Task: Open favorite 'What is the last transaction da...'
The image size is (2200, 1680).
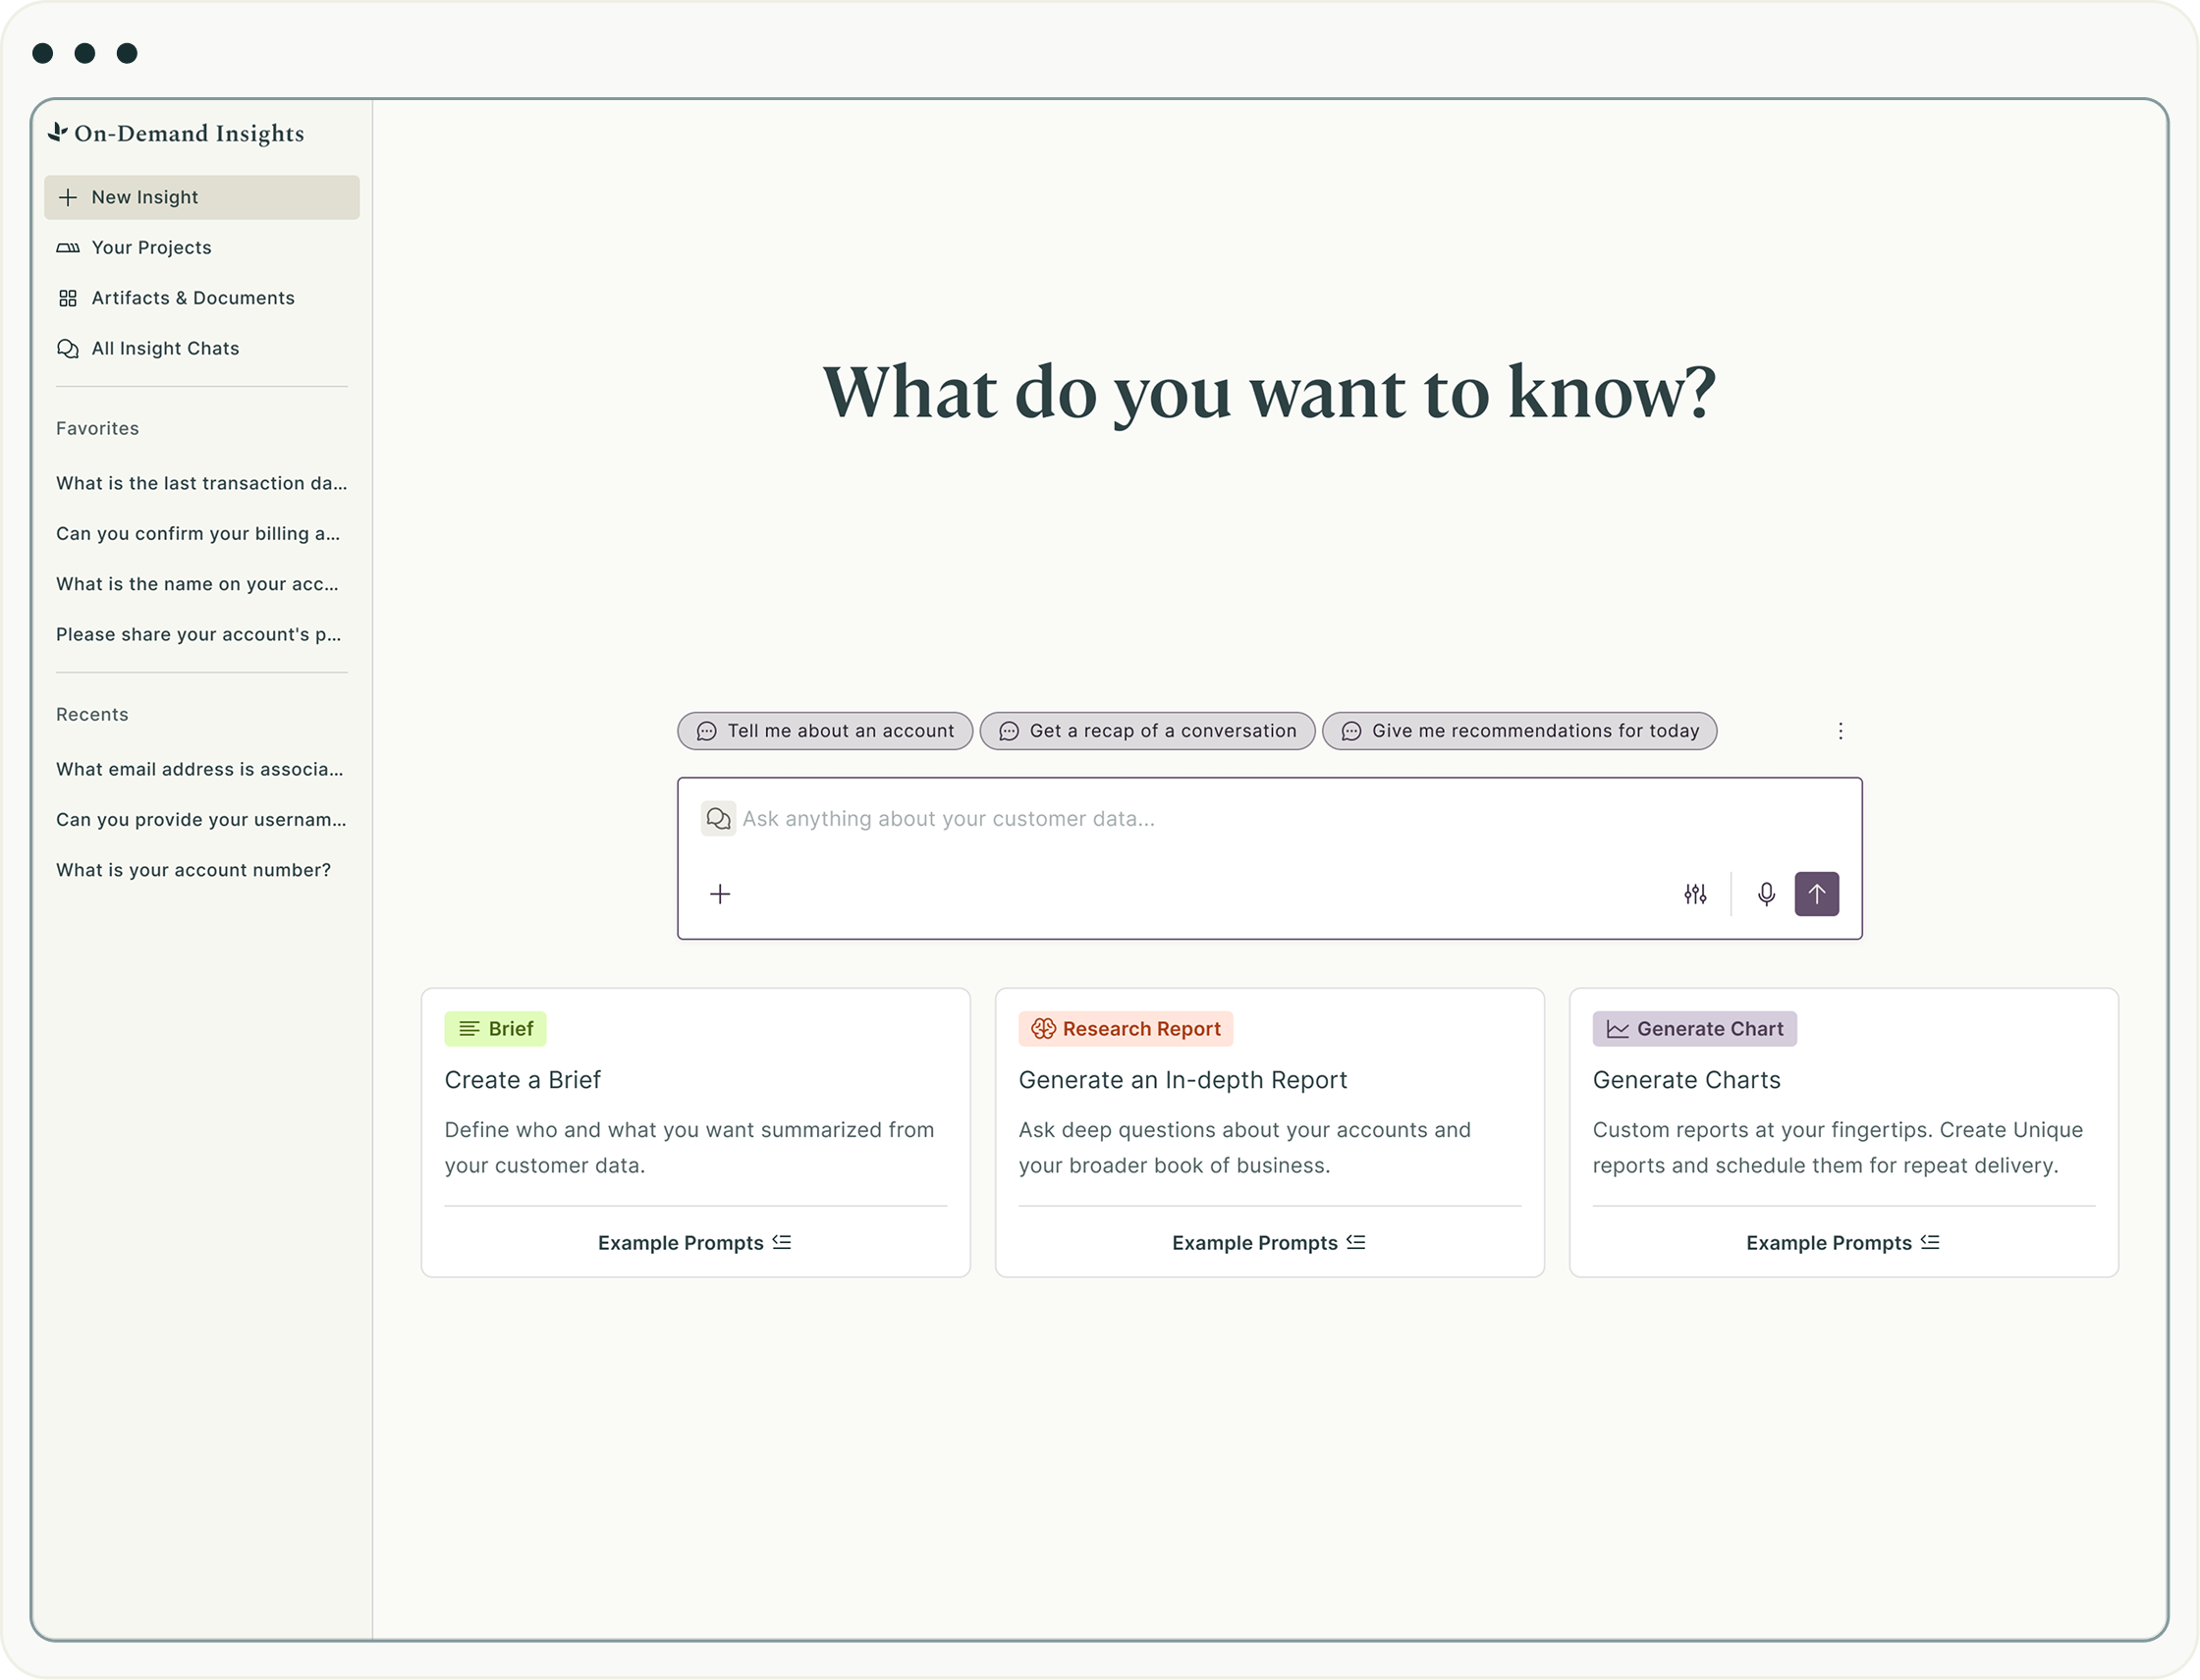Action: [x=202, y=483]
